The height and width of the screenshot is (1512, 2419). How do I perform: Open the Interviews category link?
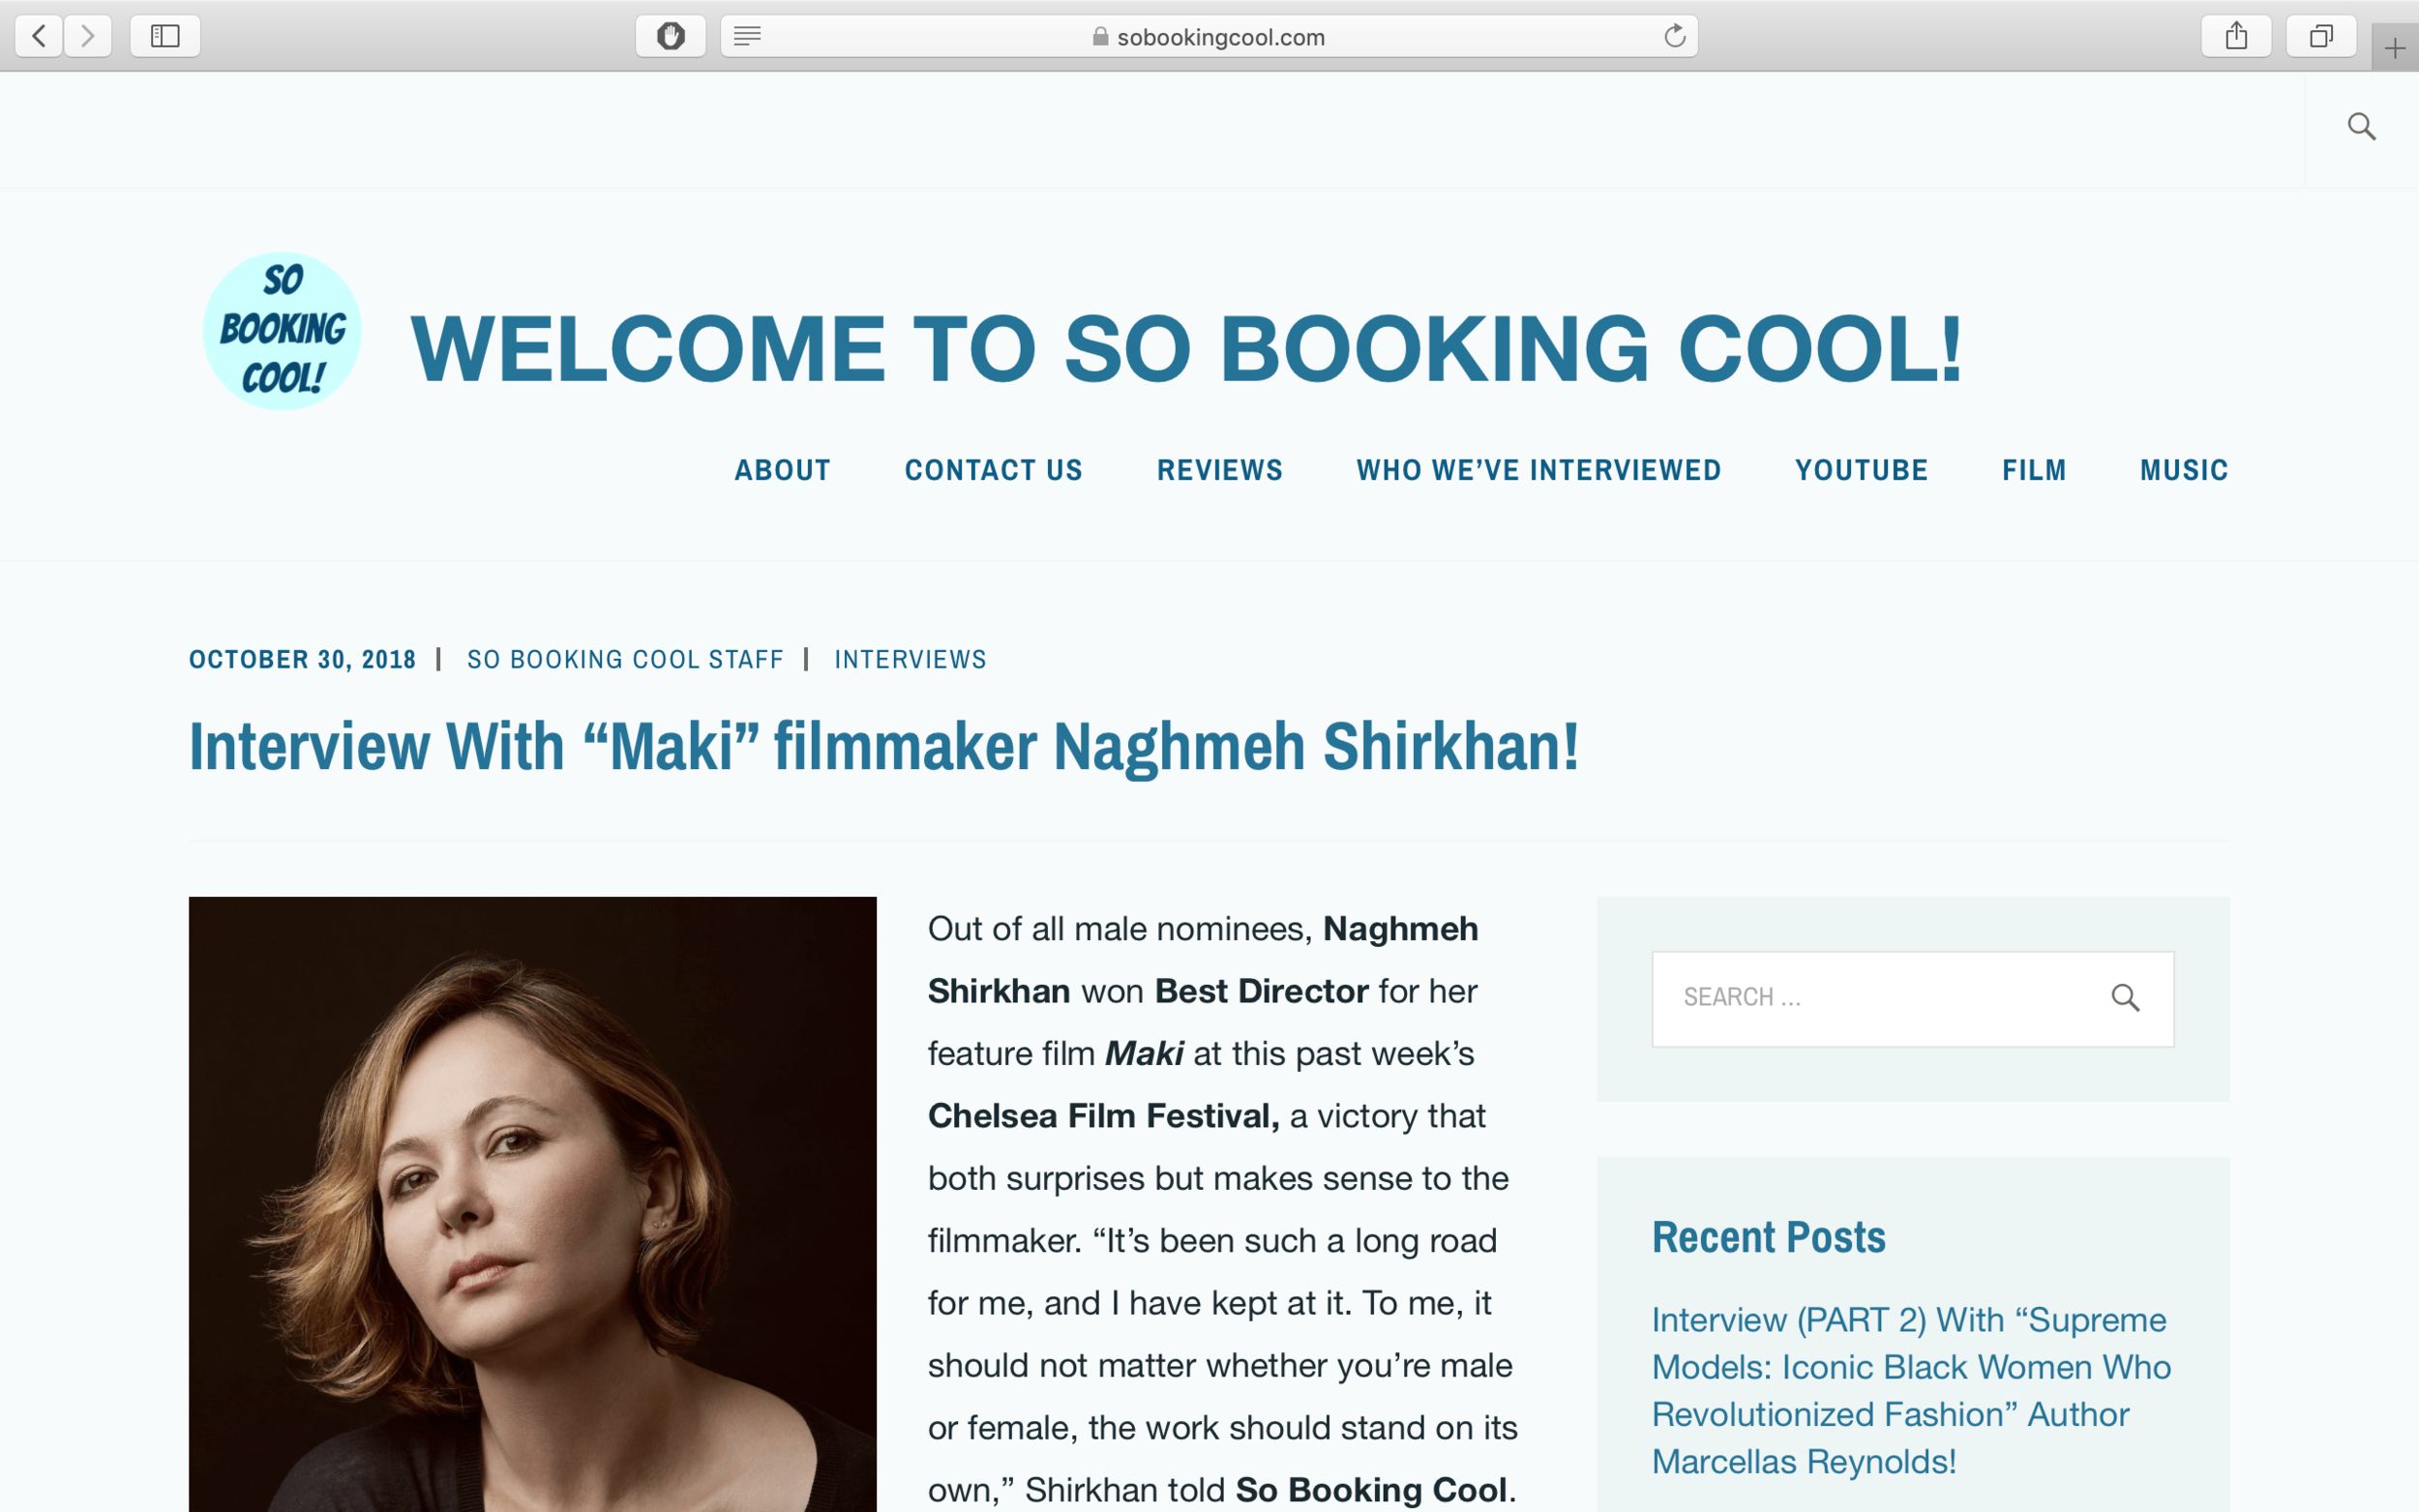tap(910, 660)
